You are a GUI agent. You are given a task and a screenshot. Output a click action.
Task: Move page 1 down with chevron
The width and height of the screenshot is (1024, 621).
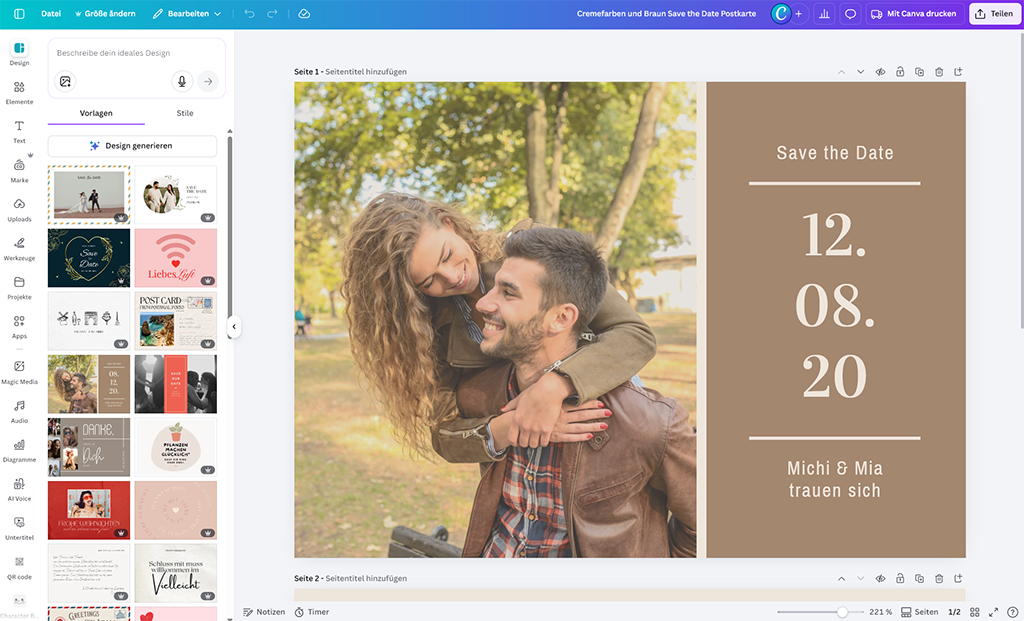(x=861, y=72)
